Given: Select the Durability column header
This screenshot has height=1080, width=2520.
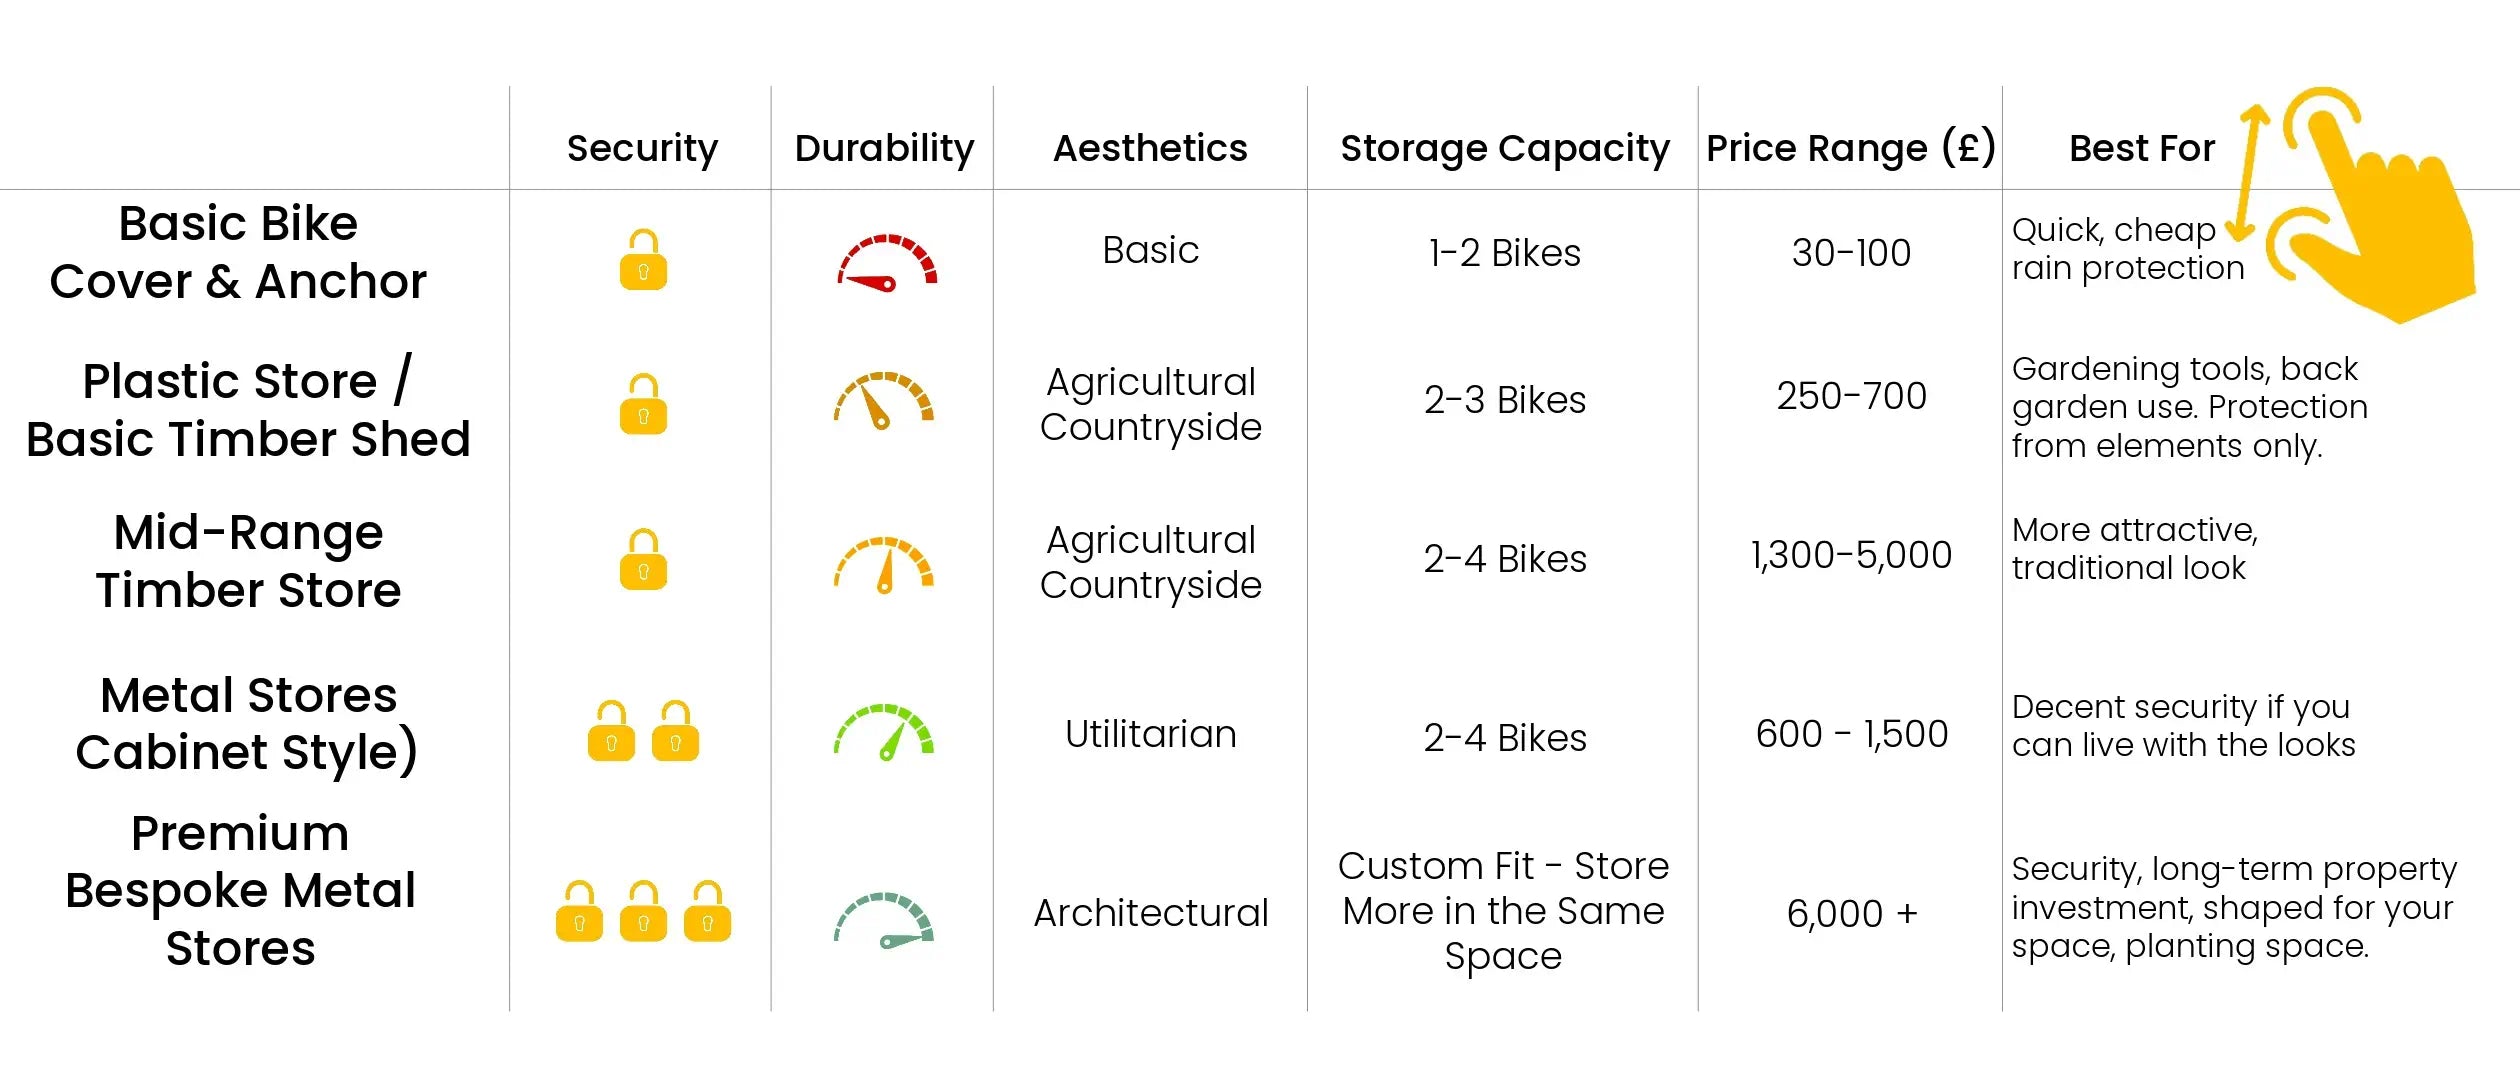Looking at the screenshot, I should click(x=884, y=148).
